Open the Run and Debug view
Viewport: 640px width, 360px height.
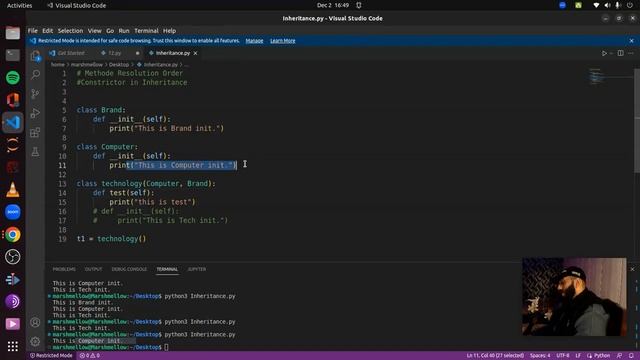[36, 113]
